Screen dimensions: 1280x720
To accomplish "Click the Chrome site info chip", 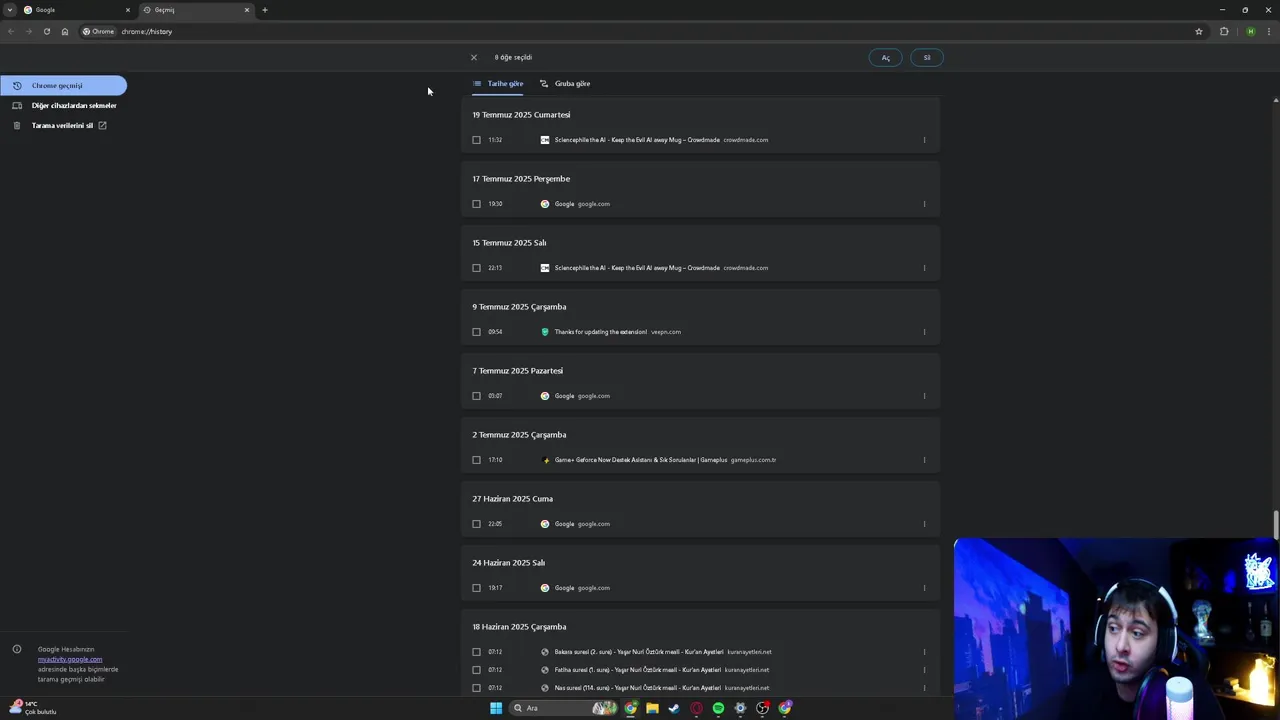I will click(x=99, y=31).
